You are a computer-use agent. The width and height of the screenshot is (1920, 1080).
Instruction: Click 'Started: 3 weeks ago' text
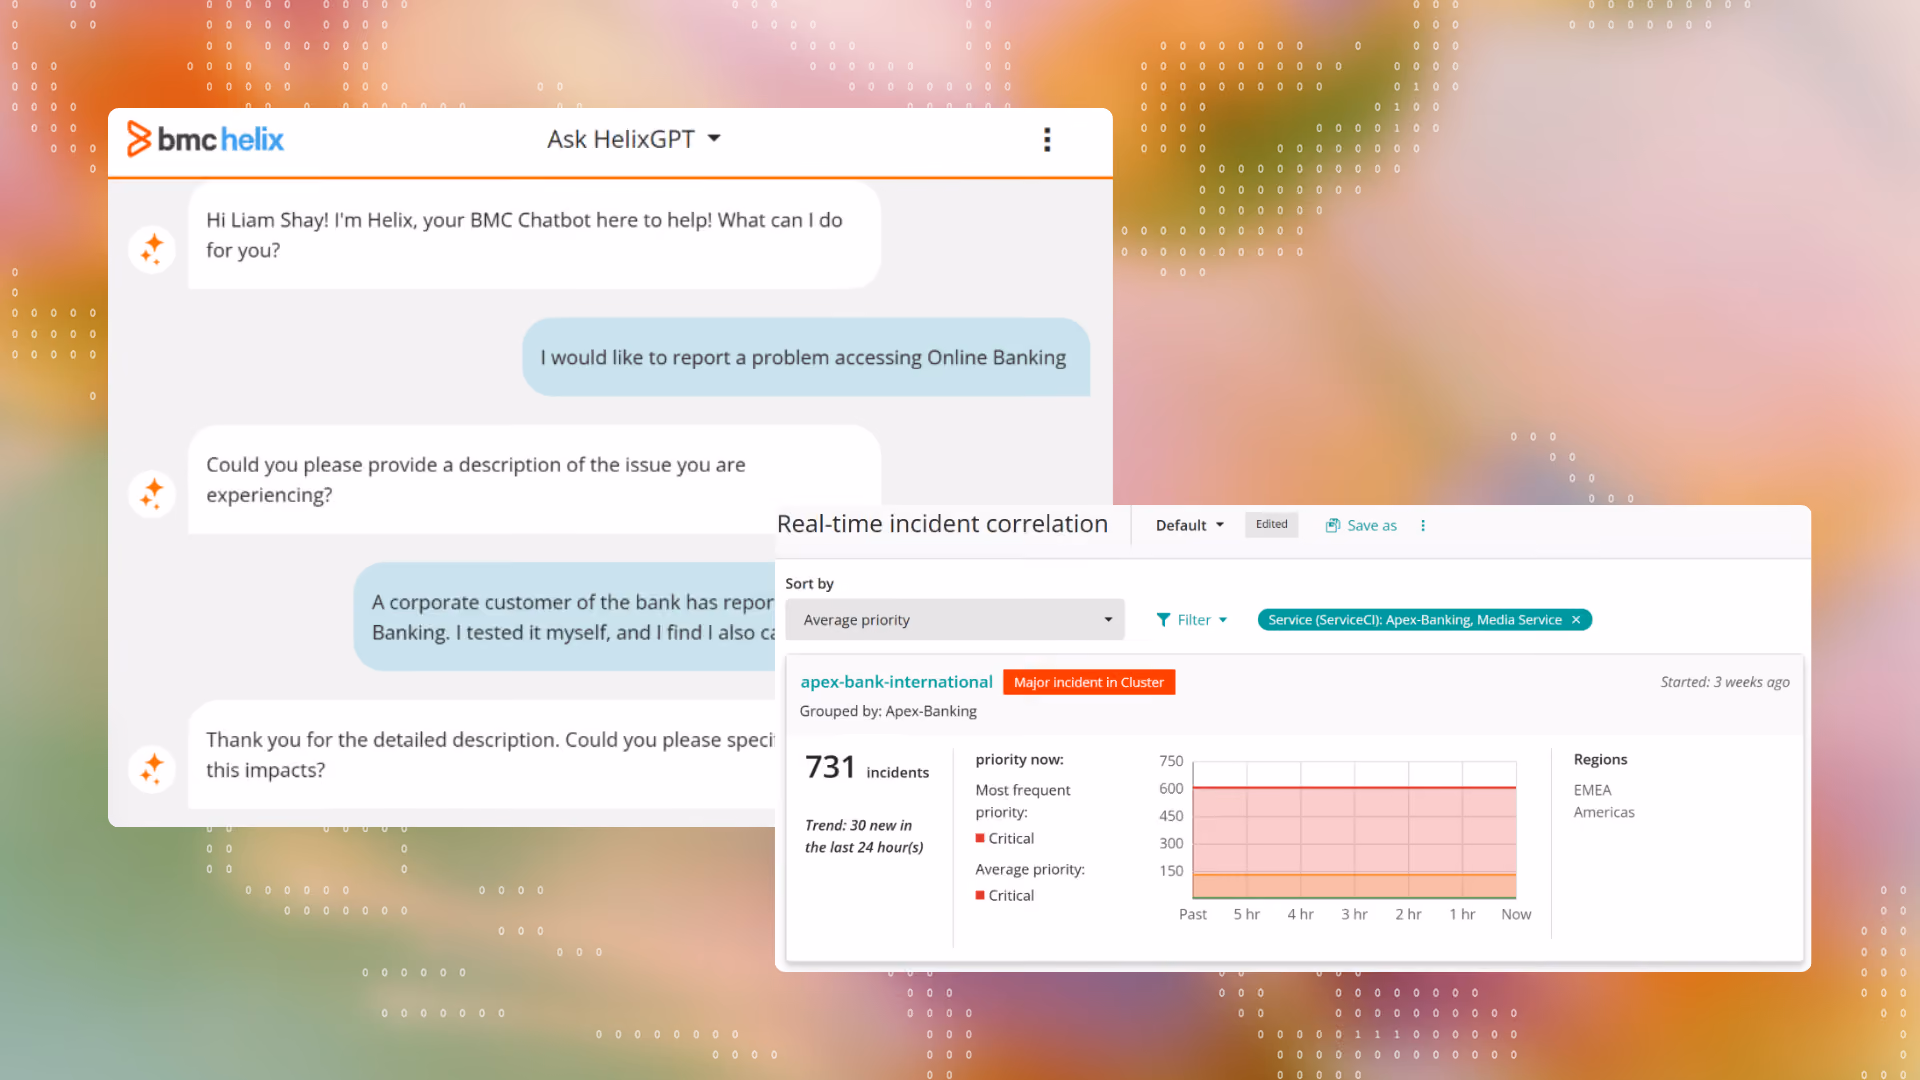click(x=1725, y=682)
